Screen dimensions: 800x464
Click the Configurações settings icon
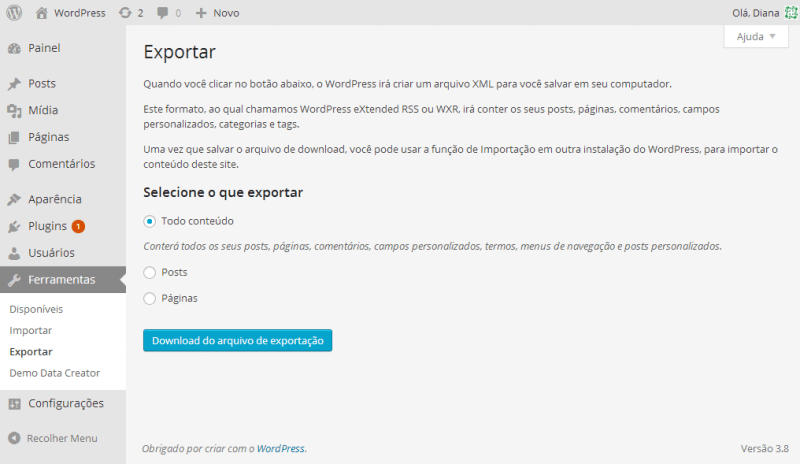(14, 404)
